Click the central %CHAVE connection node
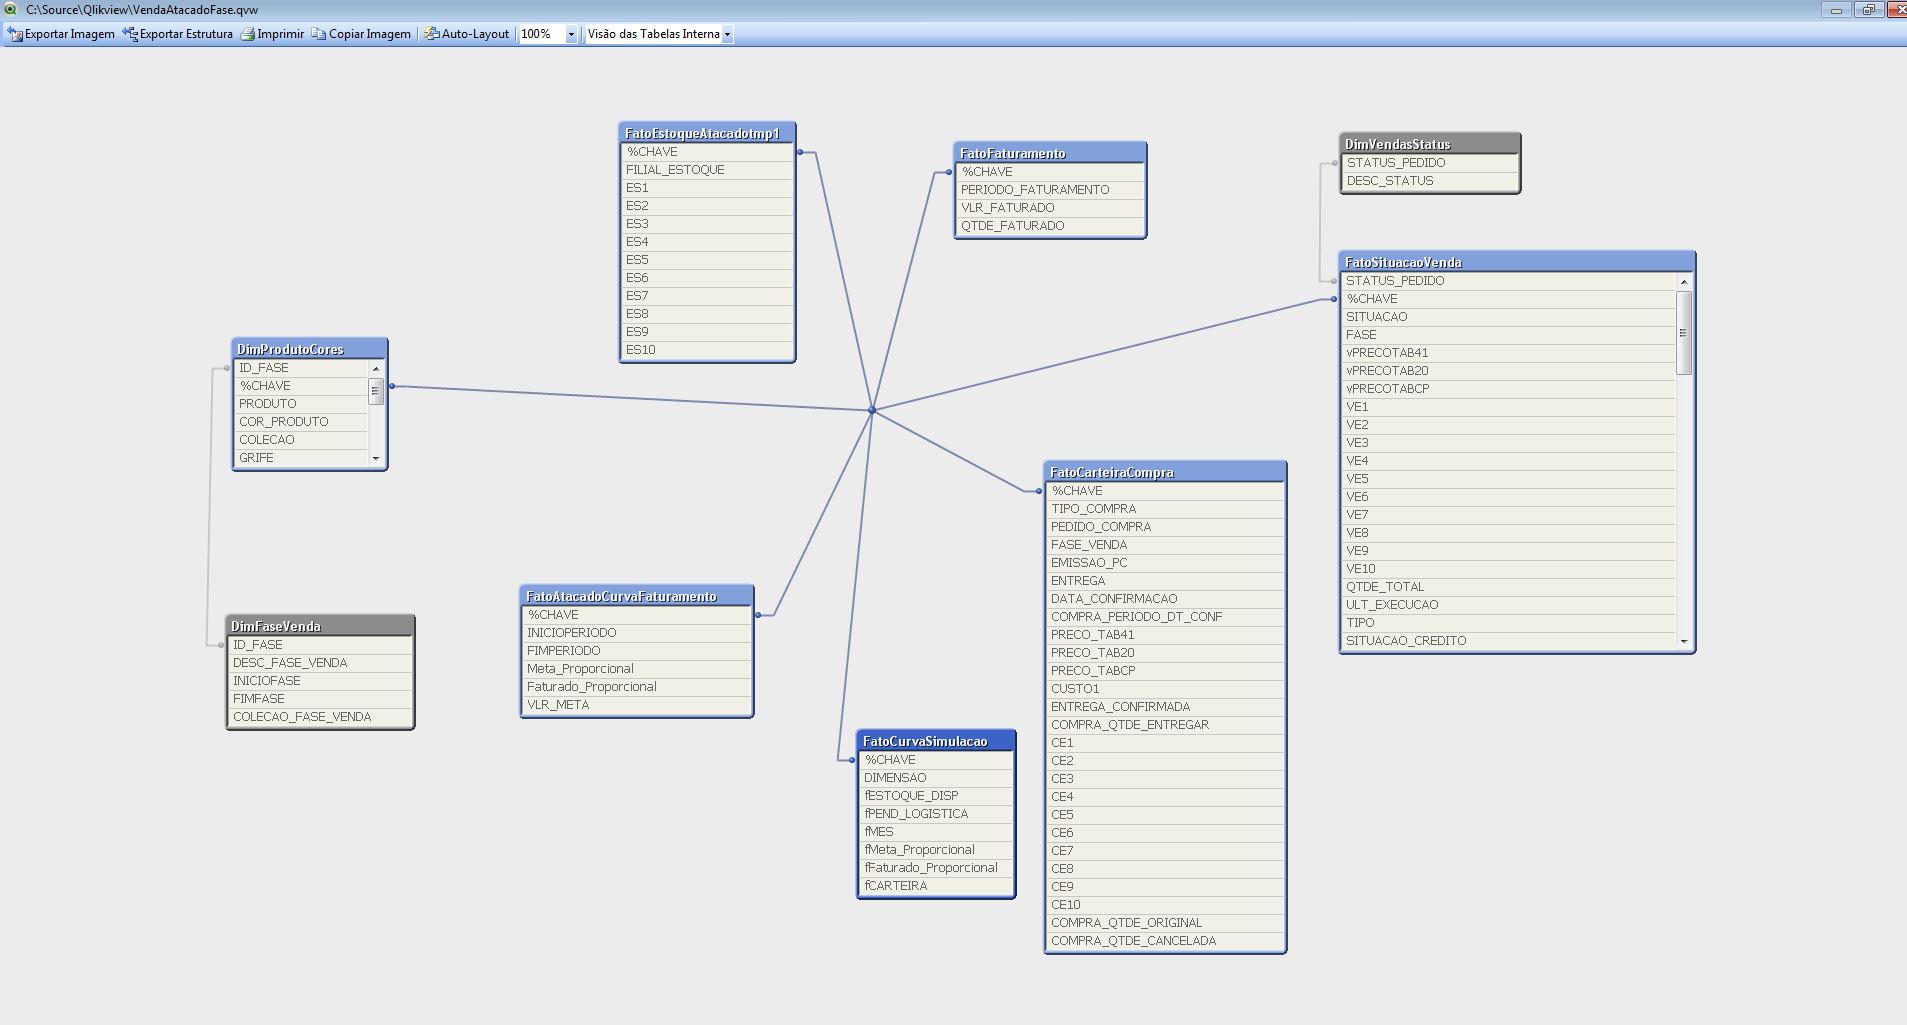The width and height of the screenshot is (1907, 1025). click(x=872, y=410)
